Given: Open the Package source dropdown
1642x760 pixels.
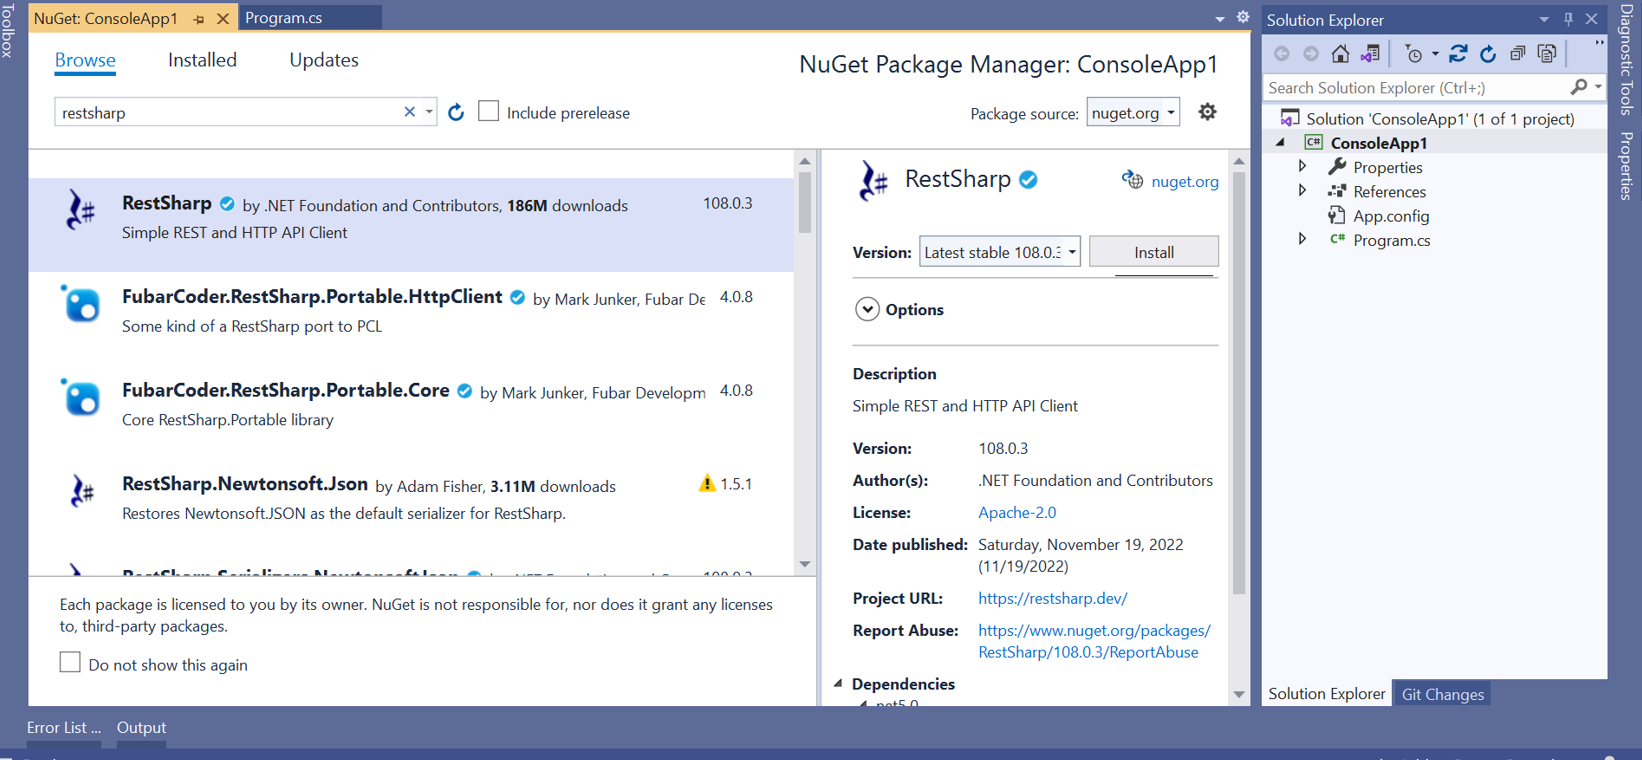Looking at the screenshot, I should point(1133,113).
